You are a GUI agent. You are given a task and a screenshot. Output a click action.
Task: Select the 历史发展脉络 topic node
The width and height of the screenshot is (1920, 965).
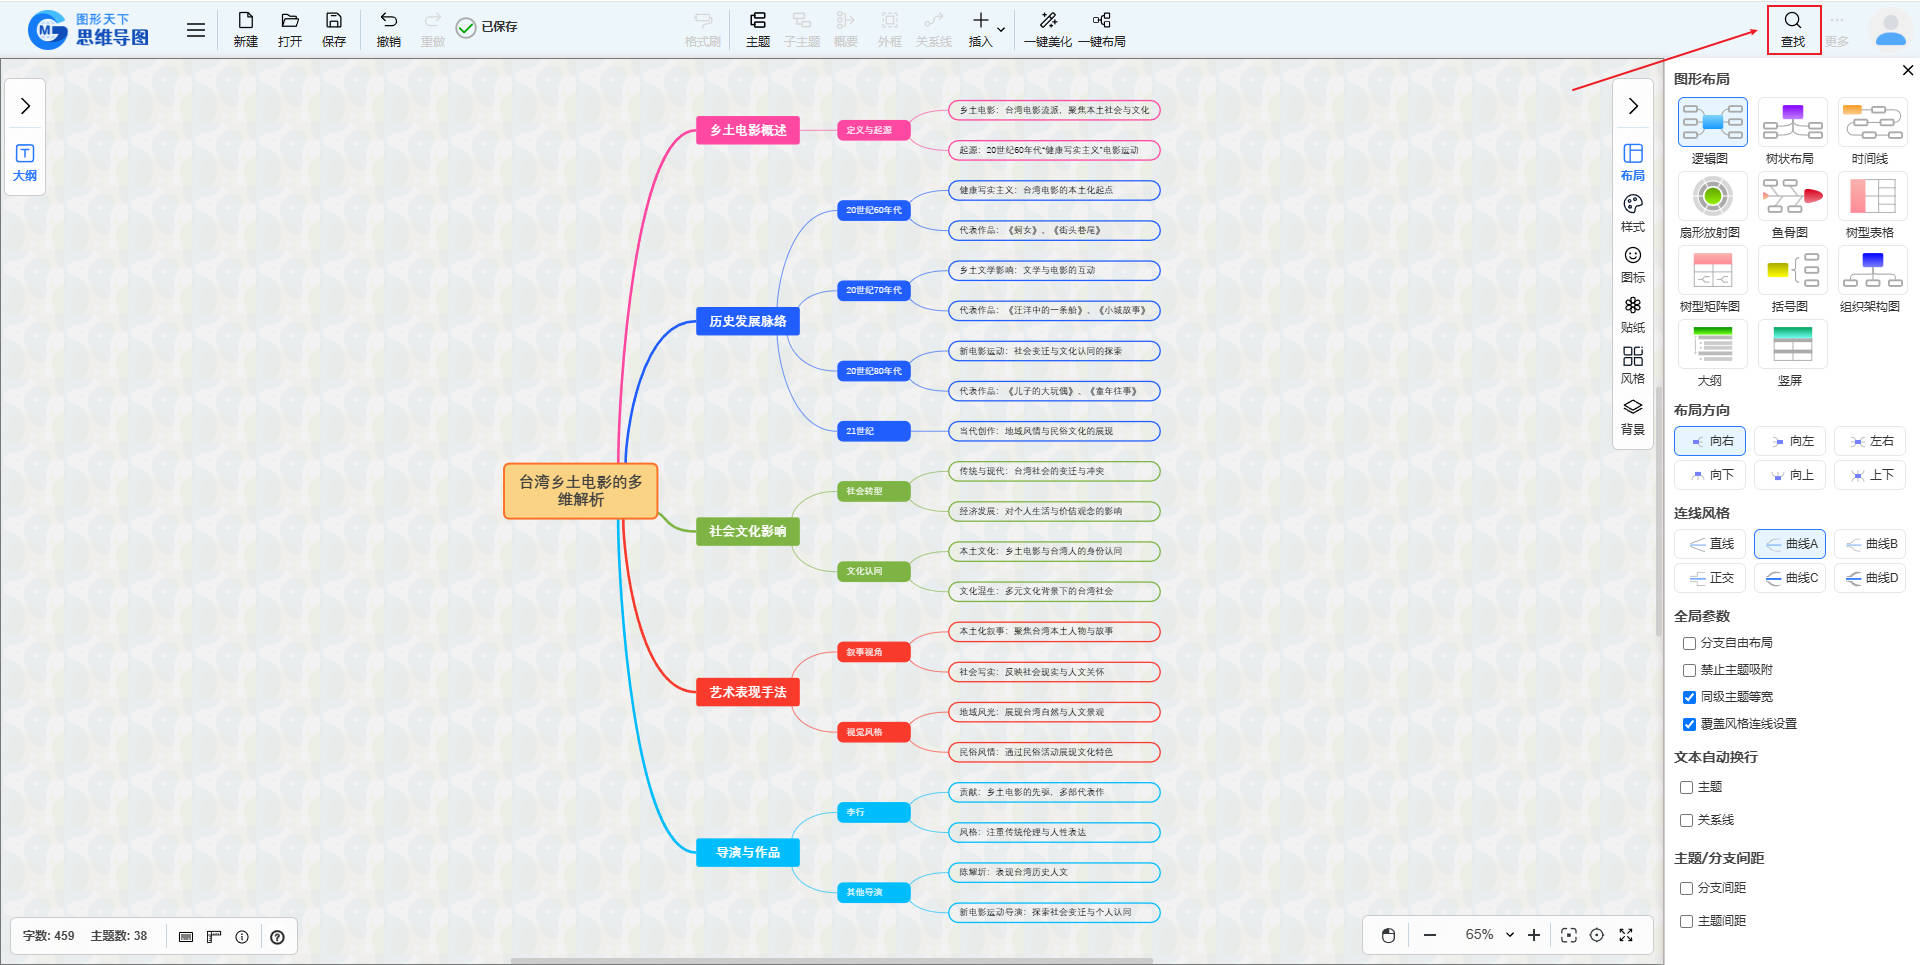[x=747, y=321]
